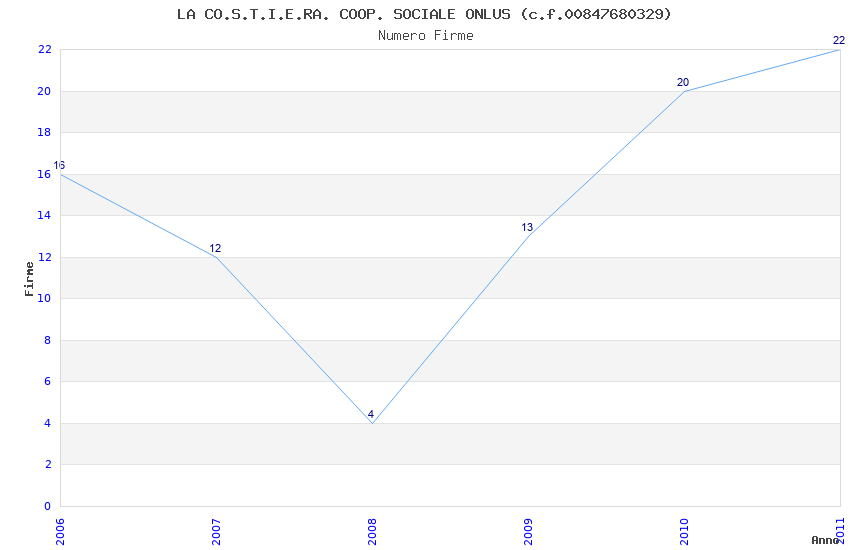This screenshot has height=550, width=850.
Task: Select the data label 16 for 2006
Action: (59, 165)
